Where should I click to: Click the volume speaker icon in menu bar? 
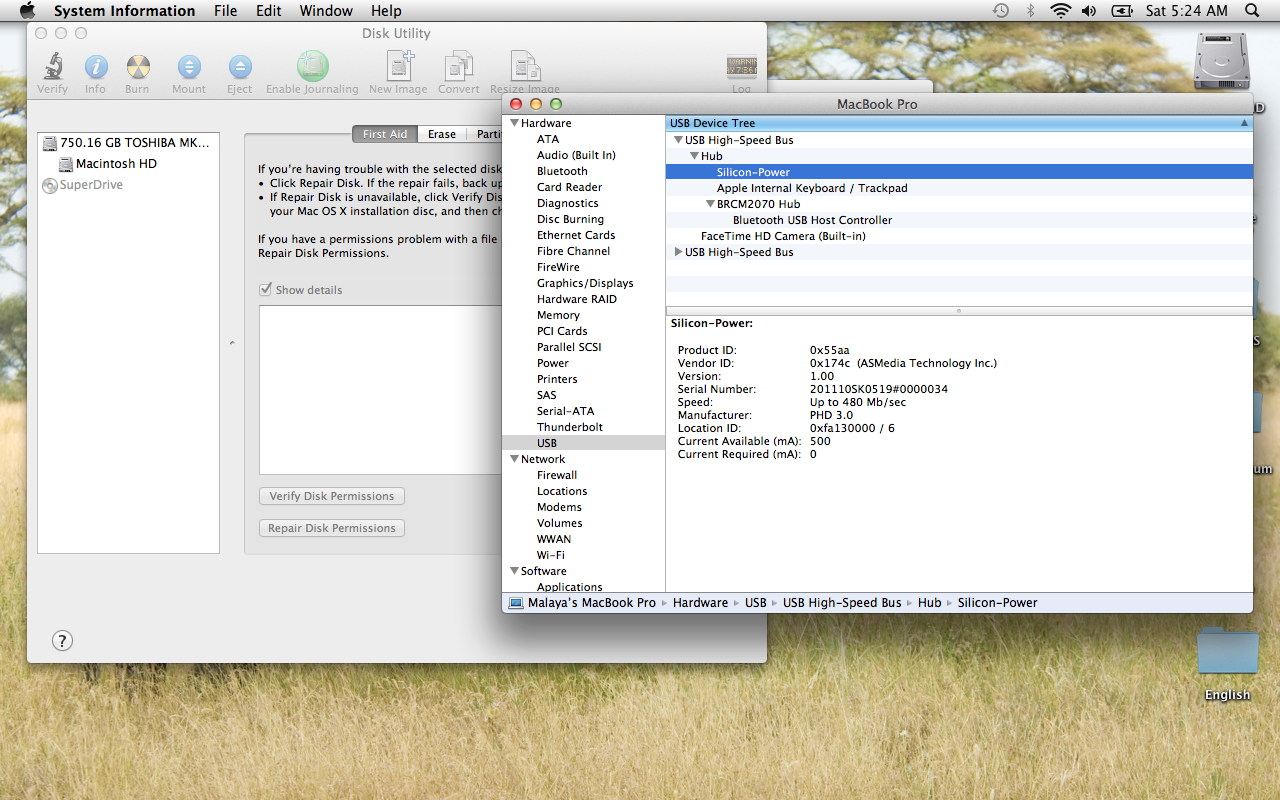click(1088, 11)
